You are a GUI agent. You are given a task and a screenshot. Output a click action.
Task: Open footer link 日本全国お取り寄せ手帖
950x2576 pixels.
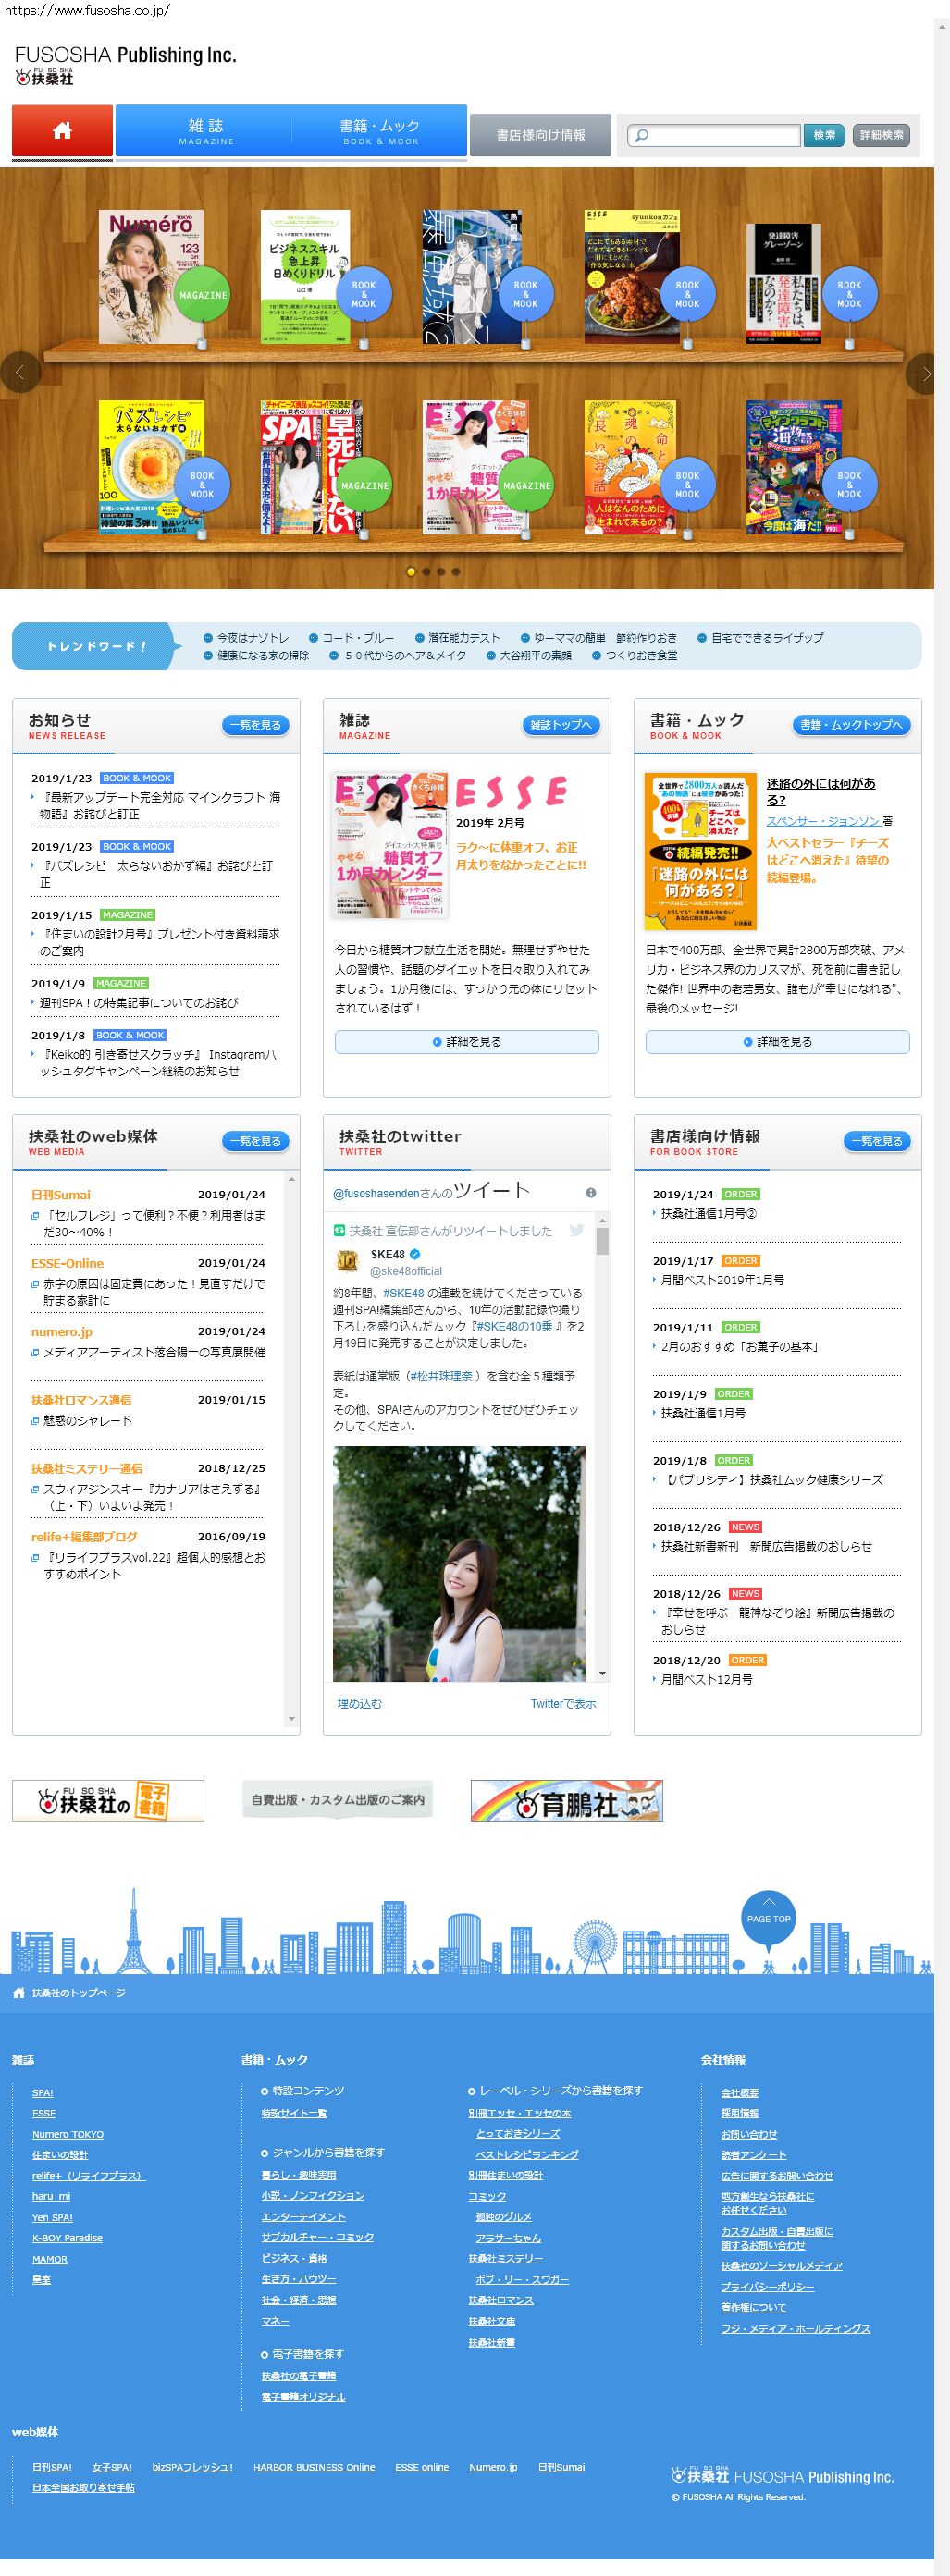[x=83, y=2487]
